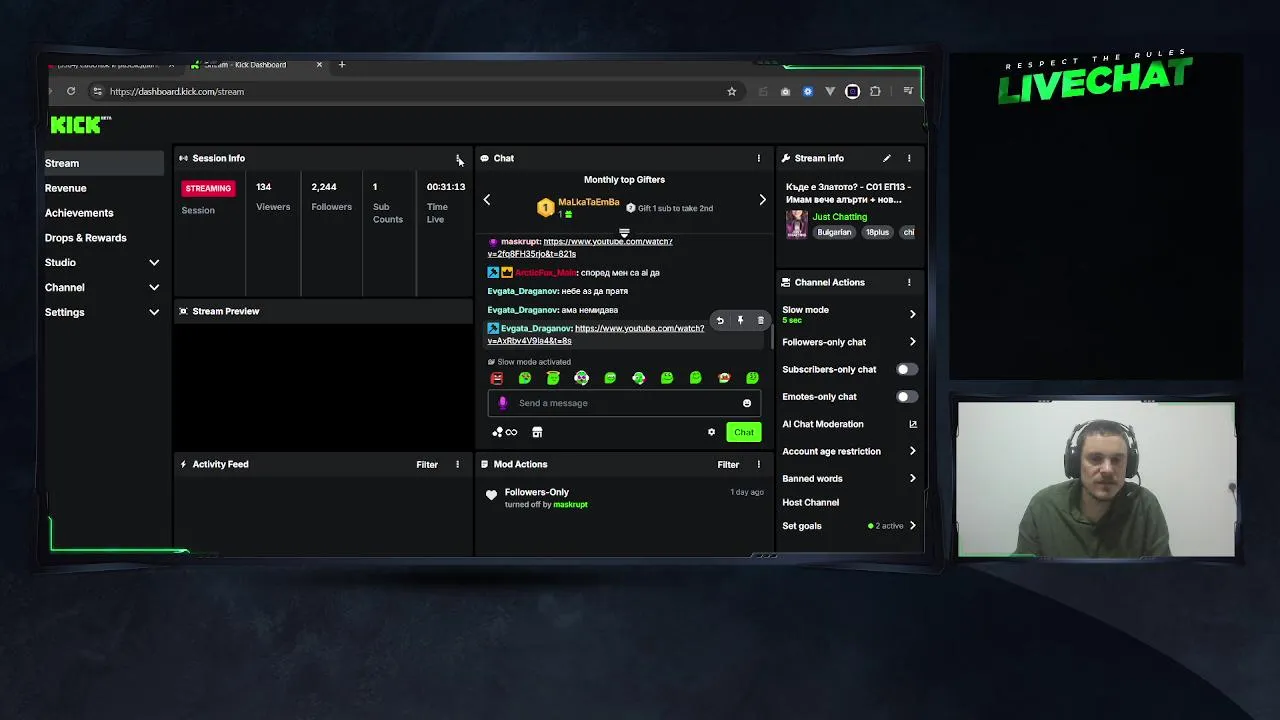This screenshot has height=720, width=1280.
Task: Bookmark this page with star icon
Action: (x=732, y=91)
